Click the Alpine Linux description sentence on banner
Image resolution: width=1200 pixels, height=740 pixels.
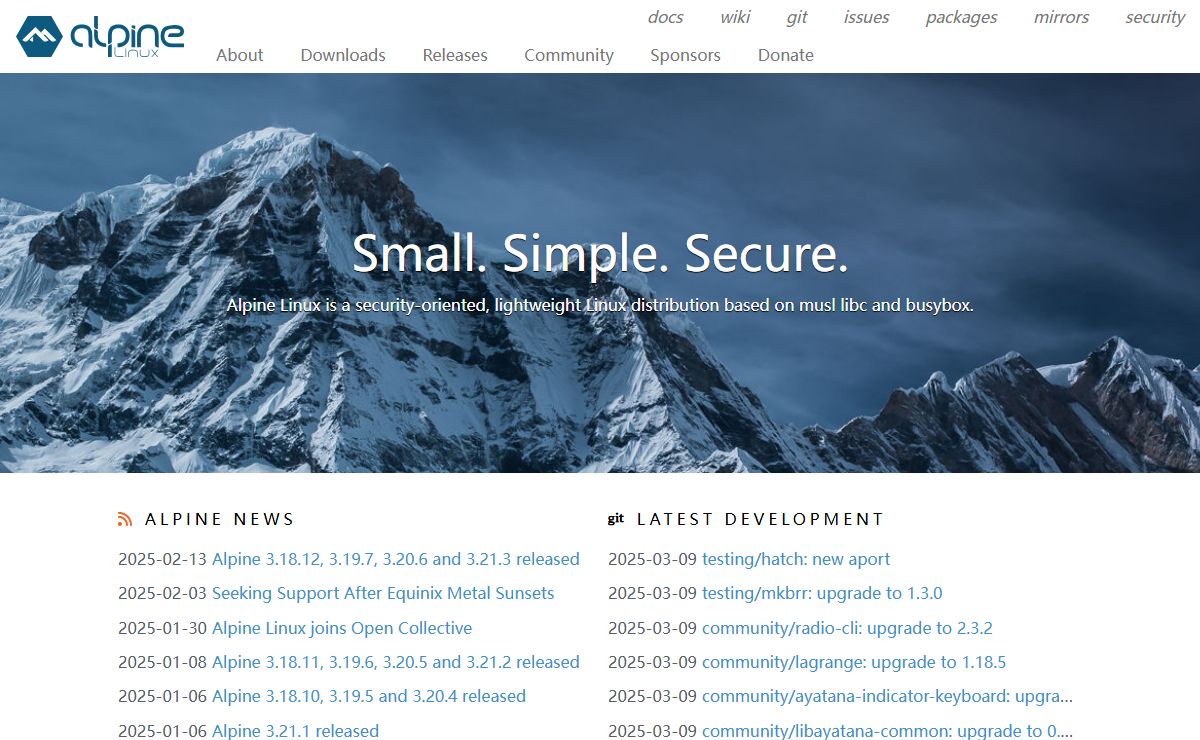tap(600, 305)
